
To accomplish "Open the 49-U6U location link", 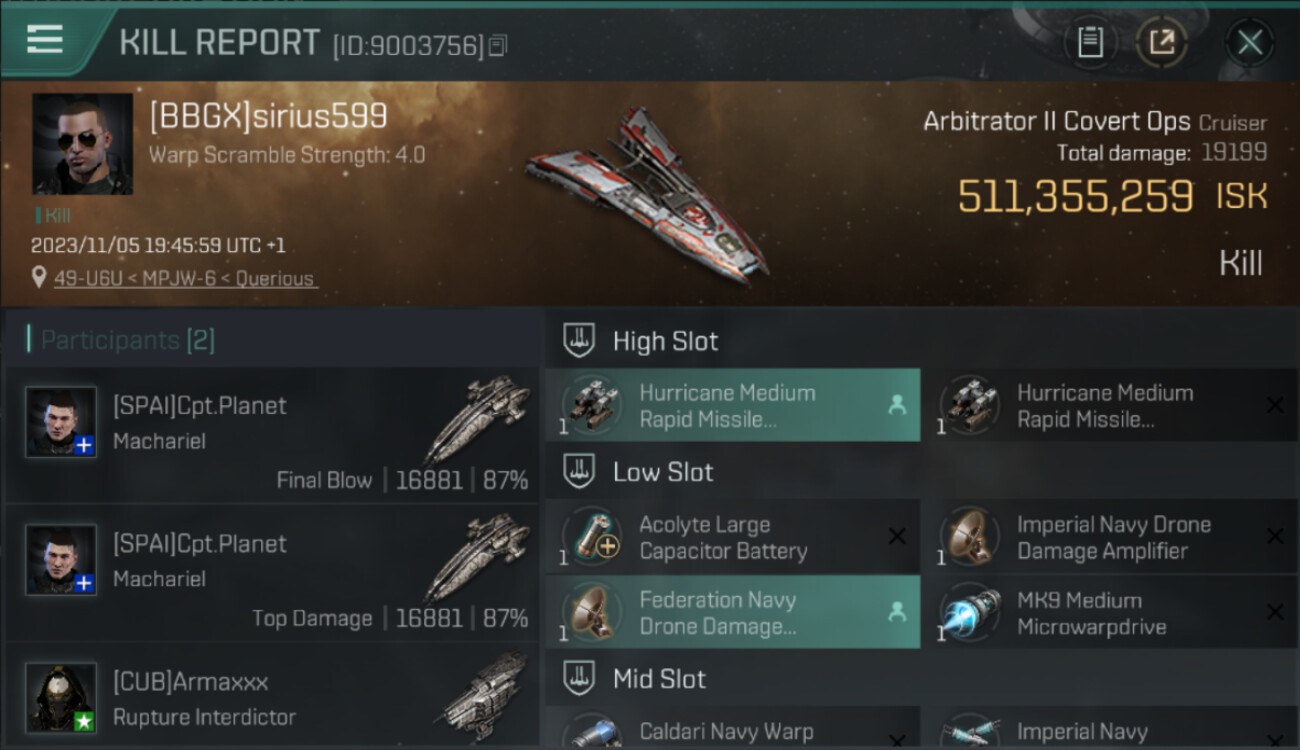I will click(x=174, y=279).
